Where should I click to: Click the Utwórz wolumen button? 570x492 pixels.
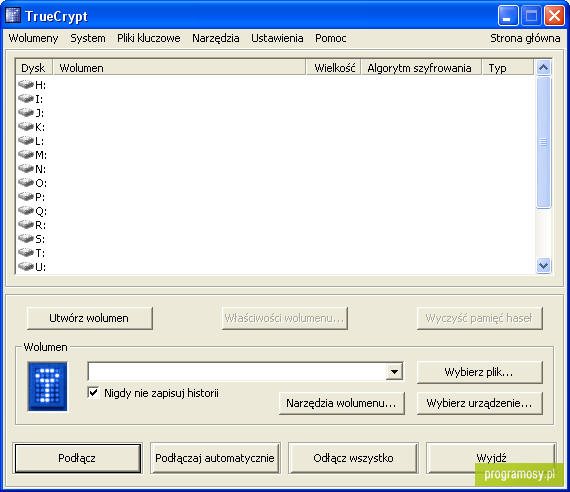90,318
